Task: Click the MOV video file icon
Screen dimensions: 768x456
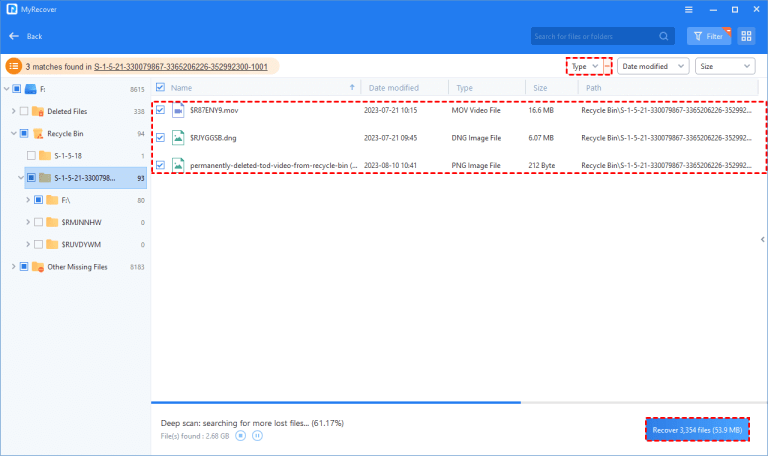Action: point(178,111)
